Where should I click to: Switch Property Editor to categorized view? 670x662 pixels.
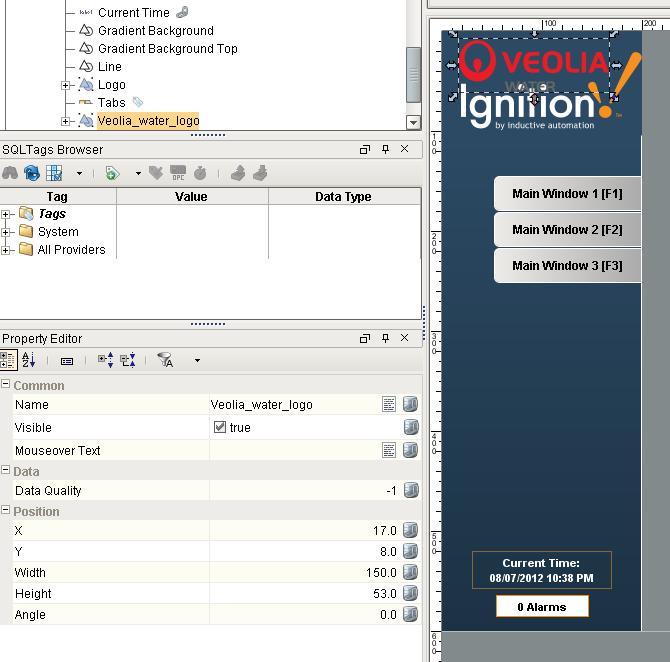(x=8, y=360)
